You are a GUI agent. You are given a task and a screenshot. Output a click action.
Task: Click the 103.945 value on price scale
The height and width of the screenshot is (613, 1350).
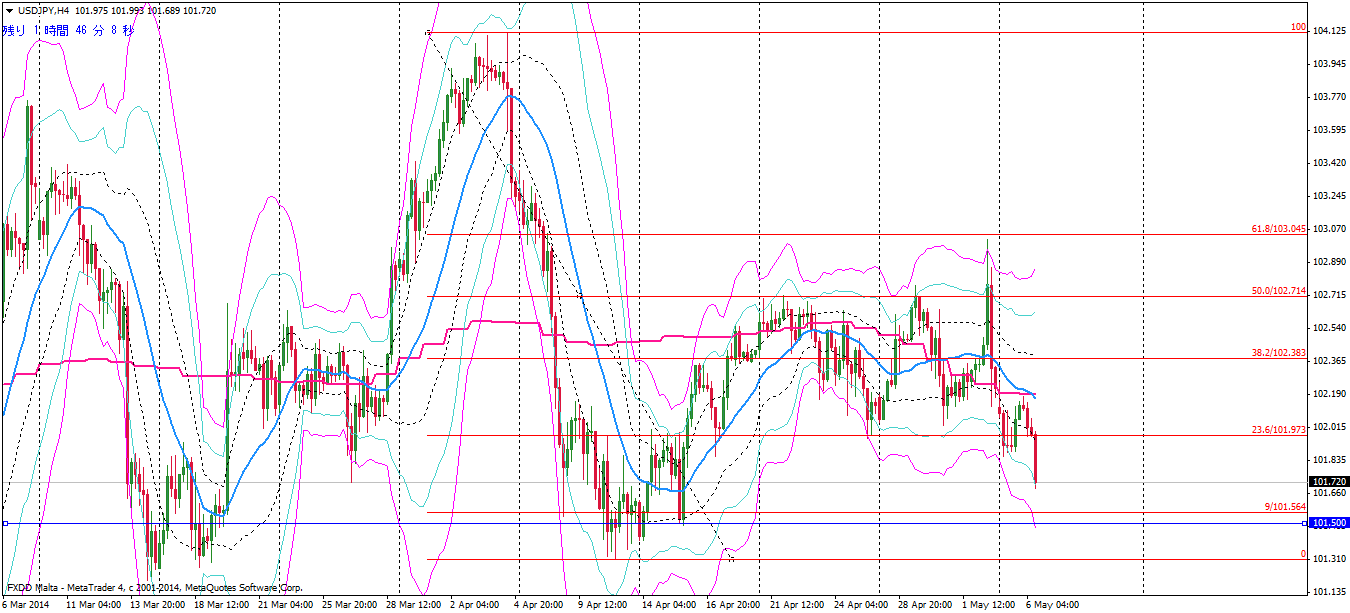pos(1328,64)
